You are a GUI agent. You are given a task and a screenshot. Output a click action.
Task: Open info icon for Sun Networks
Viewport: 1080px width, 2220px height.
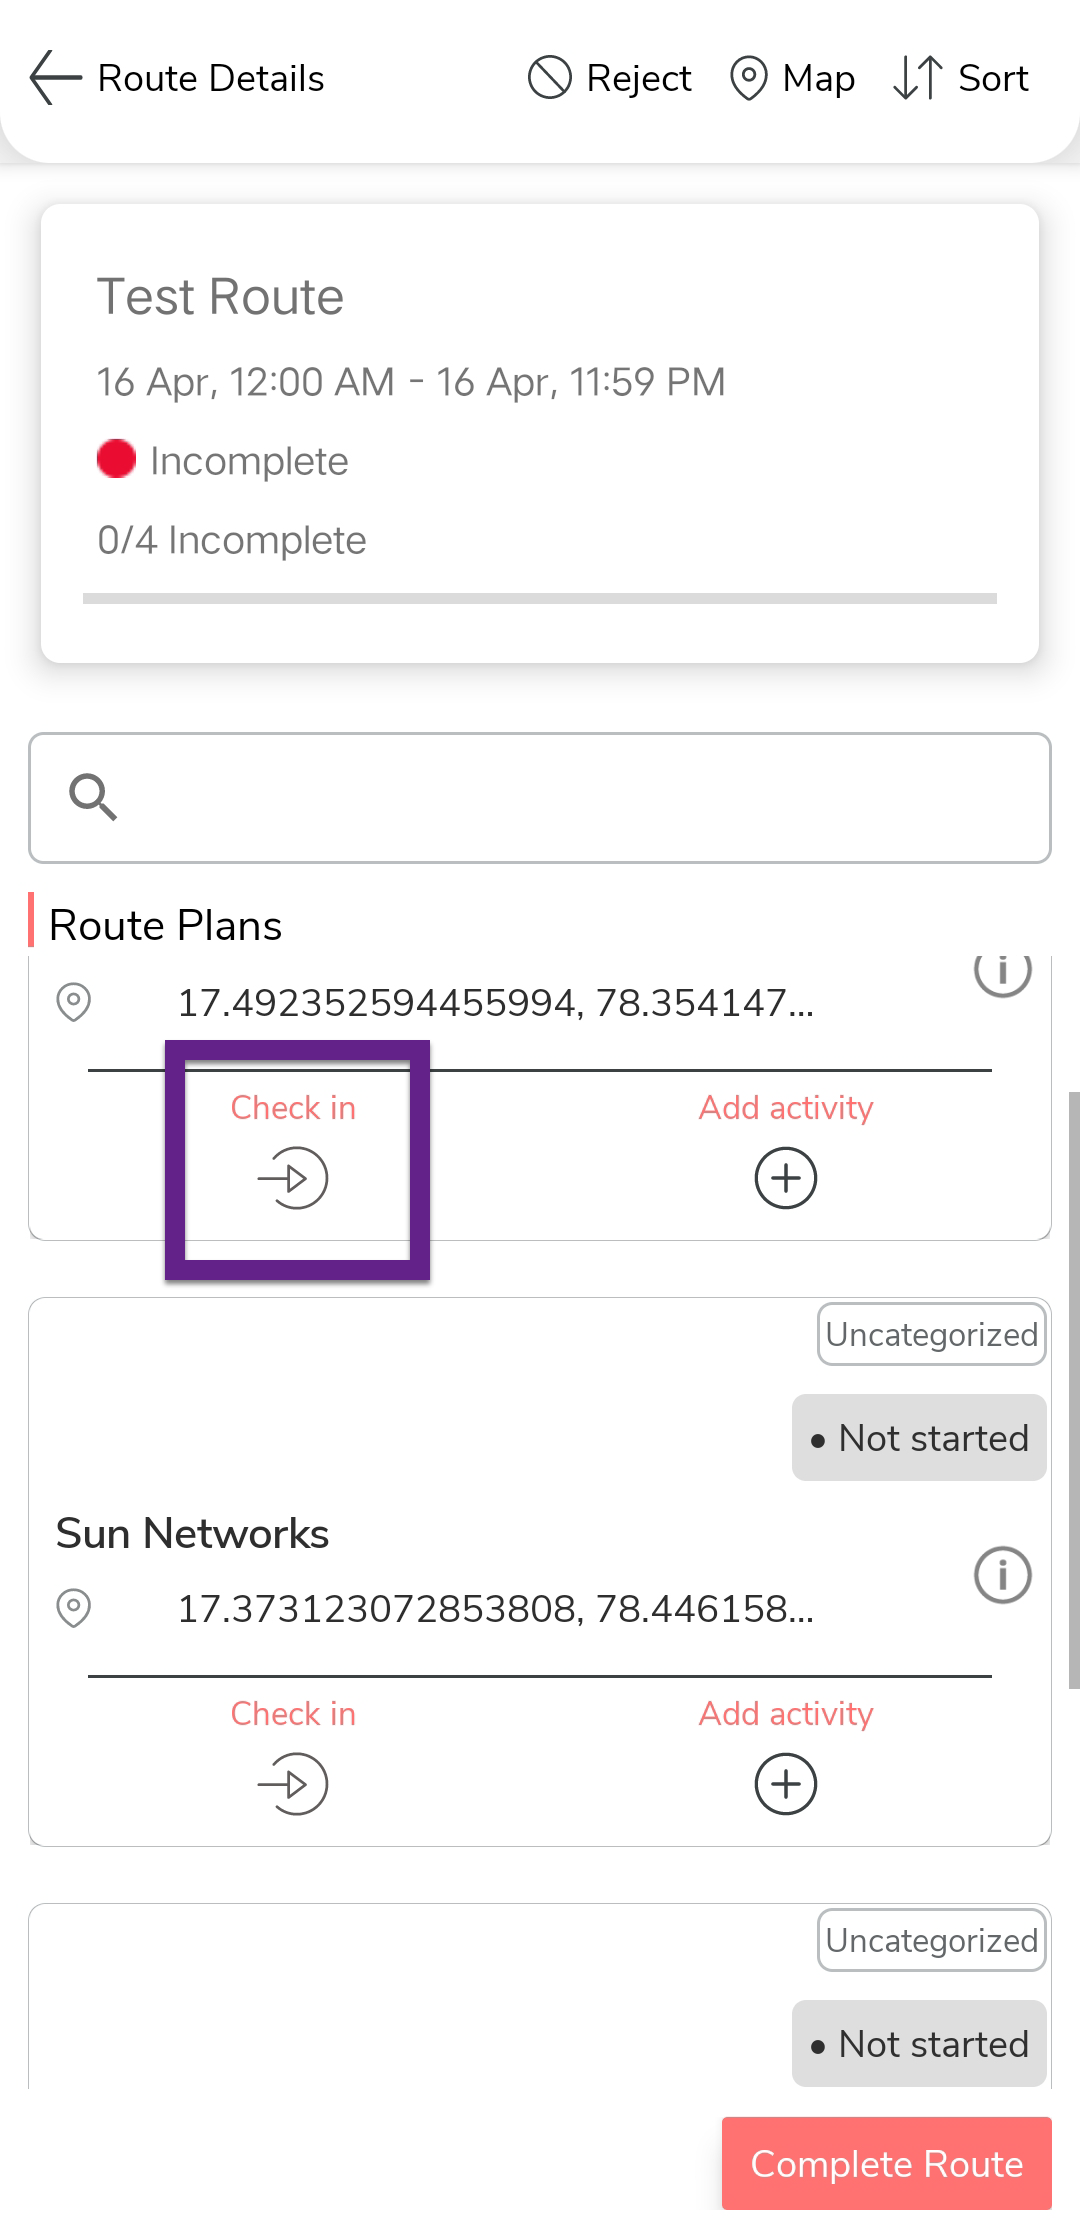tap(1002, 1575)
